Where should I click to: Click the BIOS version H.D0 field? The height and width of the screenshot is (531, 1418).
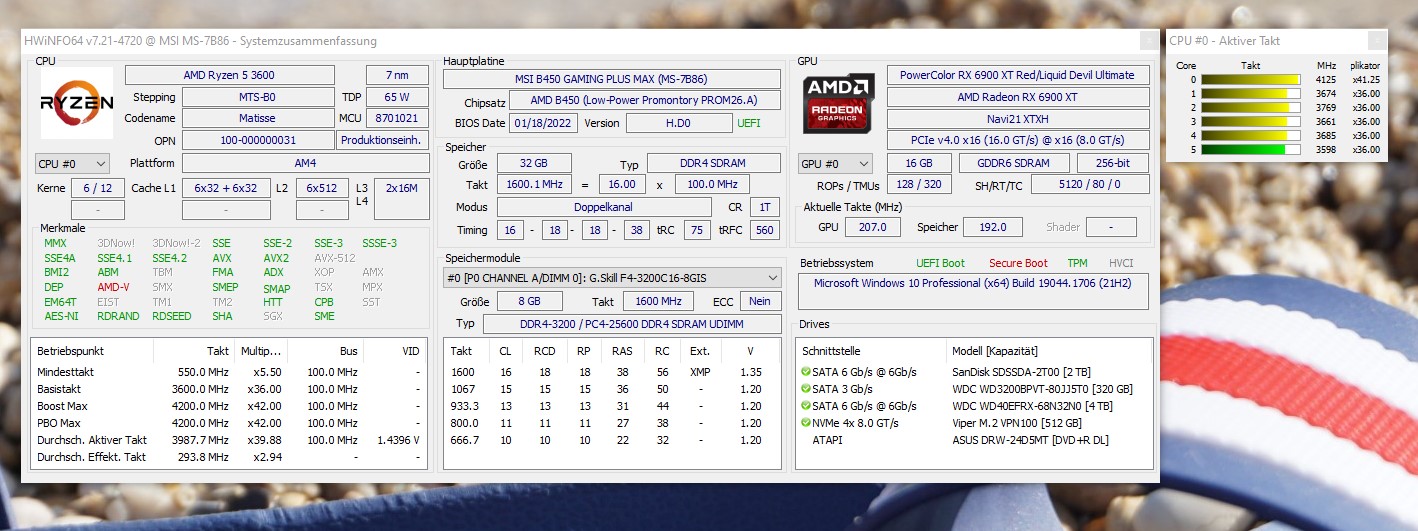click(678, 123)
